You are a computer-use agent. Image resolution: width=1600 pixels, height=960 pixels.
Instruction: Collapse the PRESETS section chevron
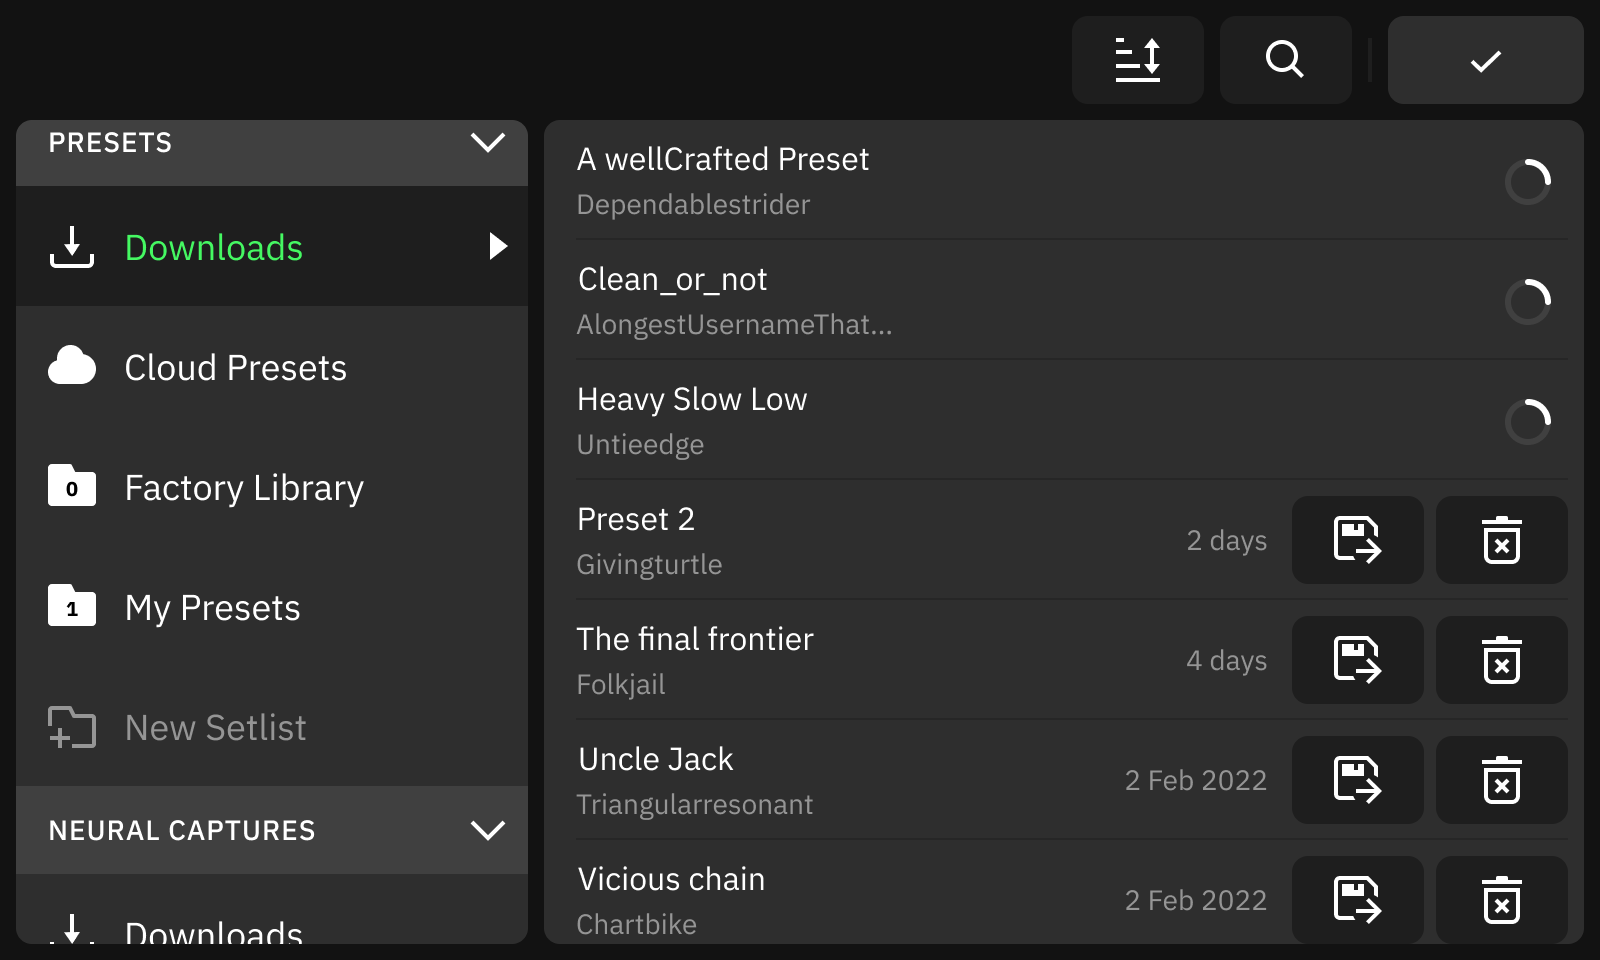pos(487,143)
